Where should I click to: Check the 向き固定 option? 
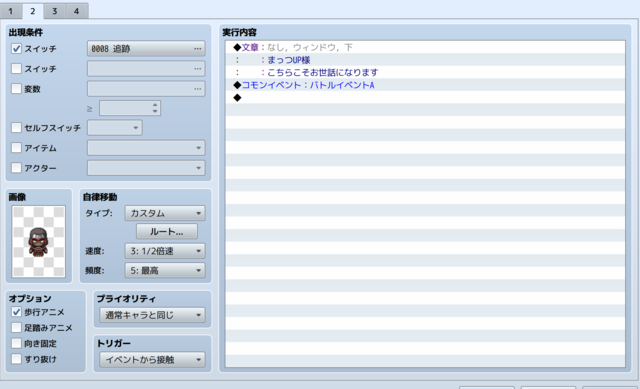point(16,343)
